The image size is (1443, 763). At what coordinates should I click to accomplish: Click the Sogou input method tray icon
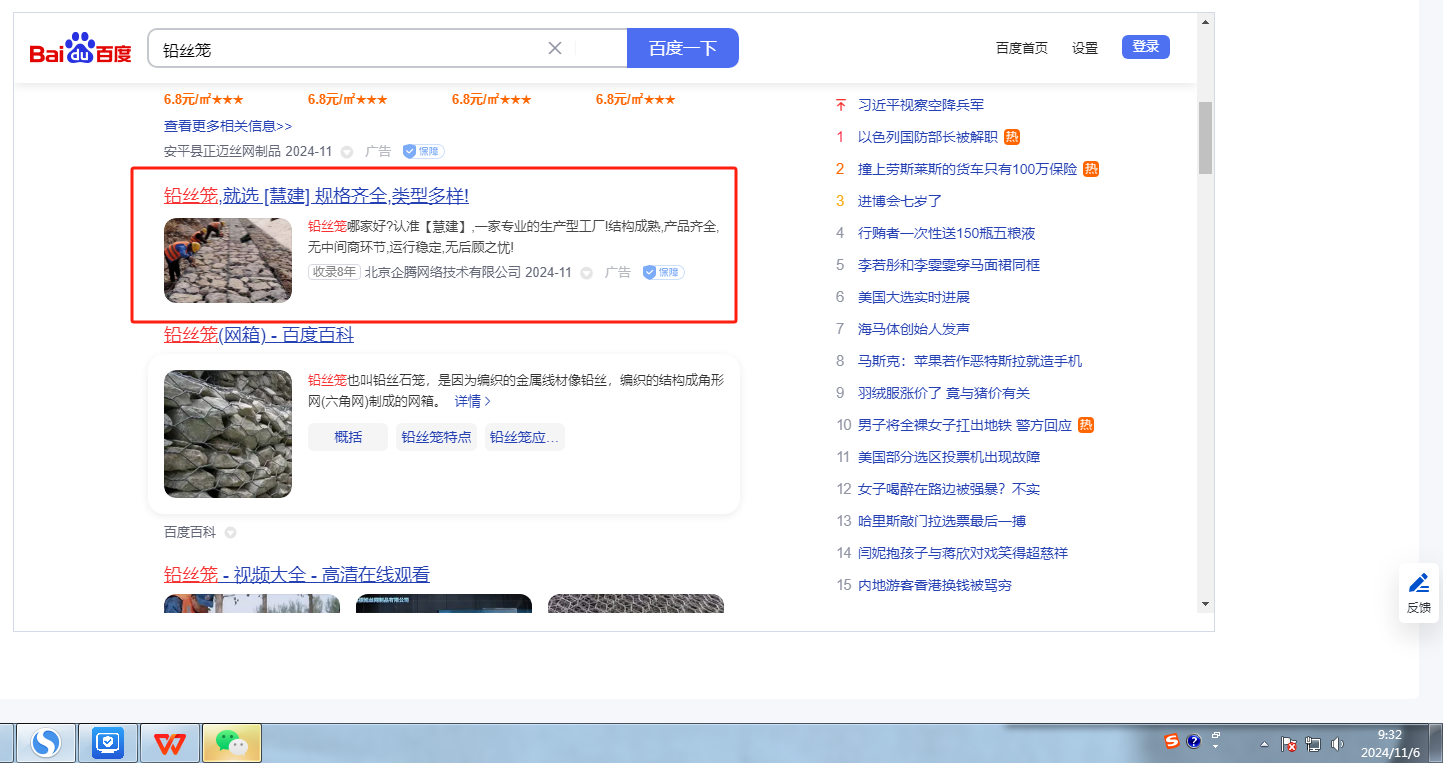coord(1172,741)
